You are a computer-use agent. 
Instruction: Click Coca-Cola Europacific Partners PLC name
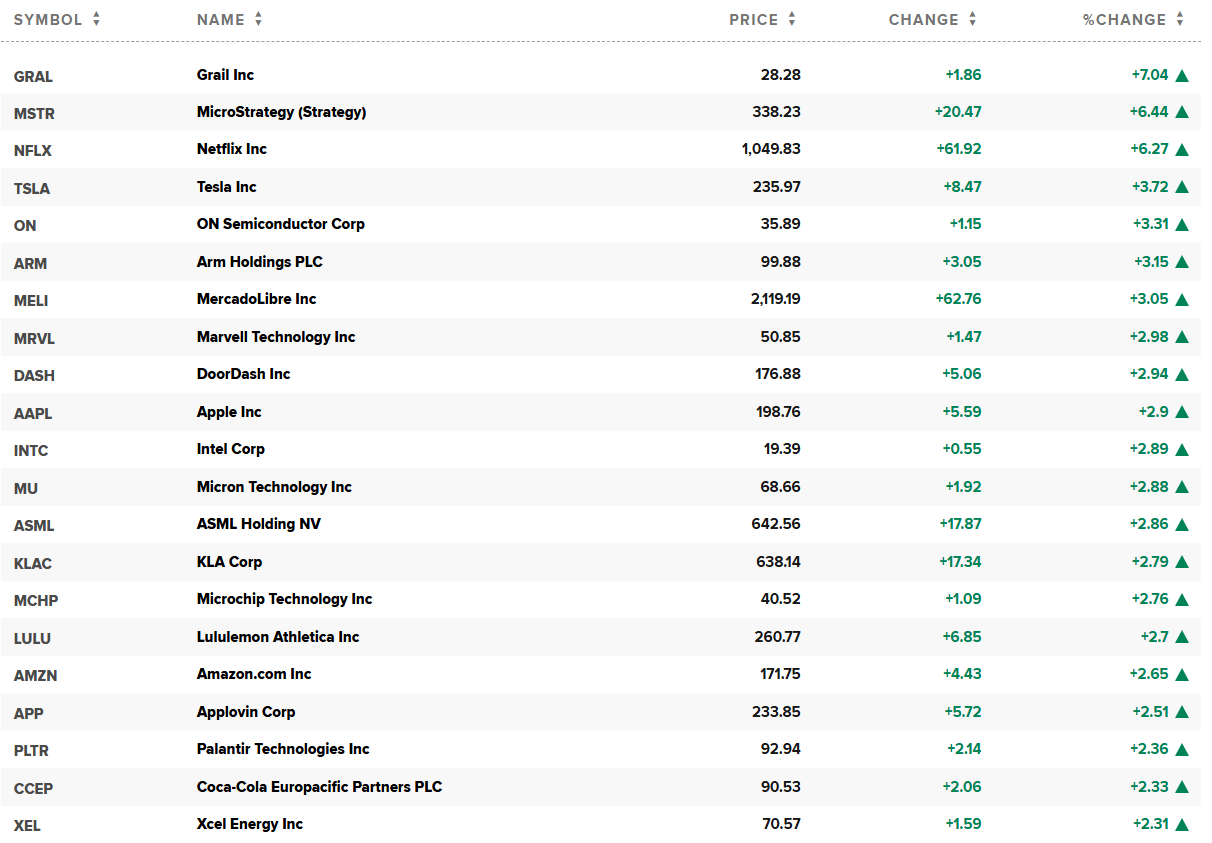tap(319, 787)
